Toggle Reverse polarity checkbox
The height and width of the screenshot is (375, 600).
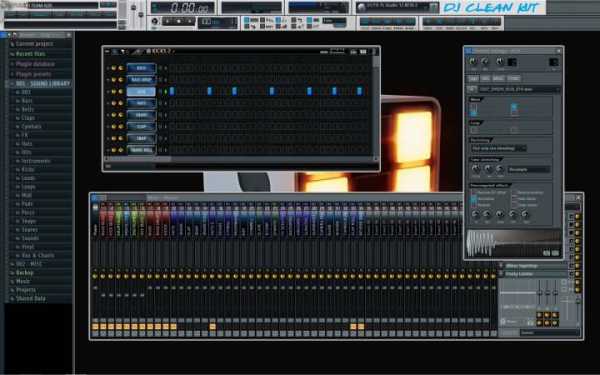[x=514, y=192]
